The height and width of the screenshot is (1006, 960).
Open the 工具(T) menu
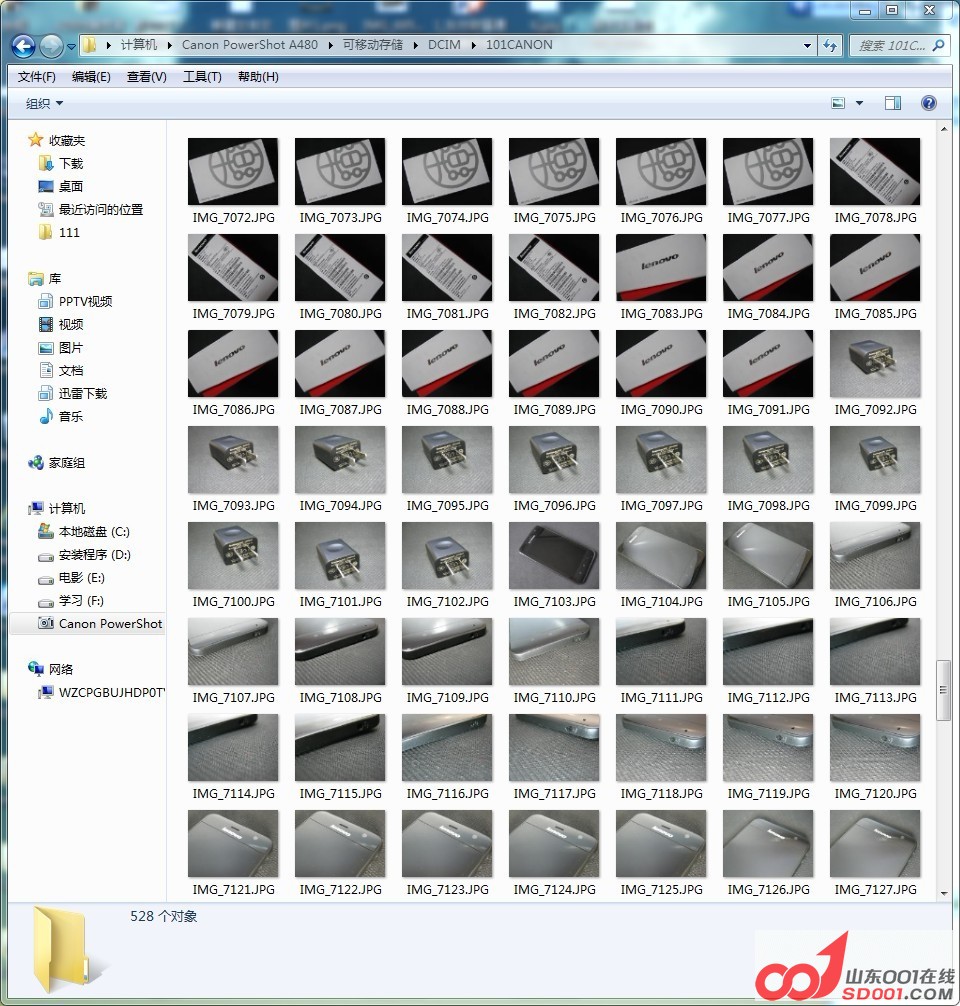[202, 77]
